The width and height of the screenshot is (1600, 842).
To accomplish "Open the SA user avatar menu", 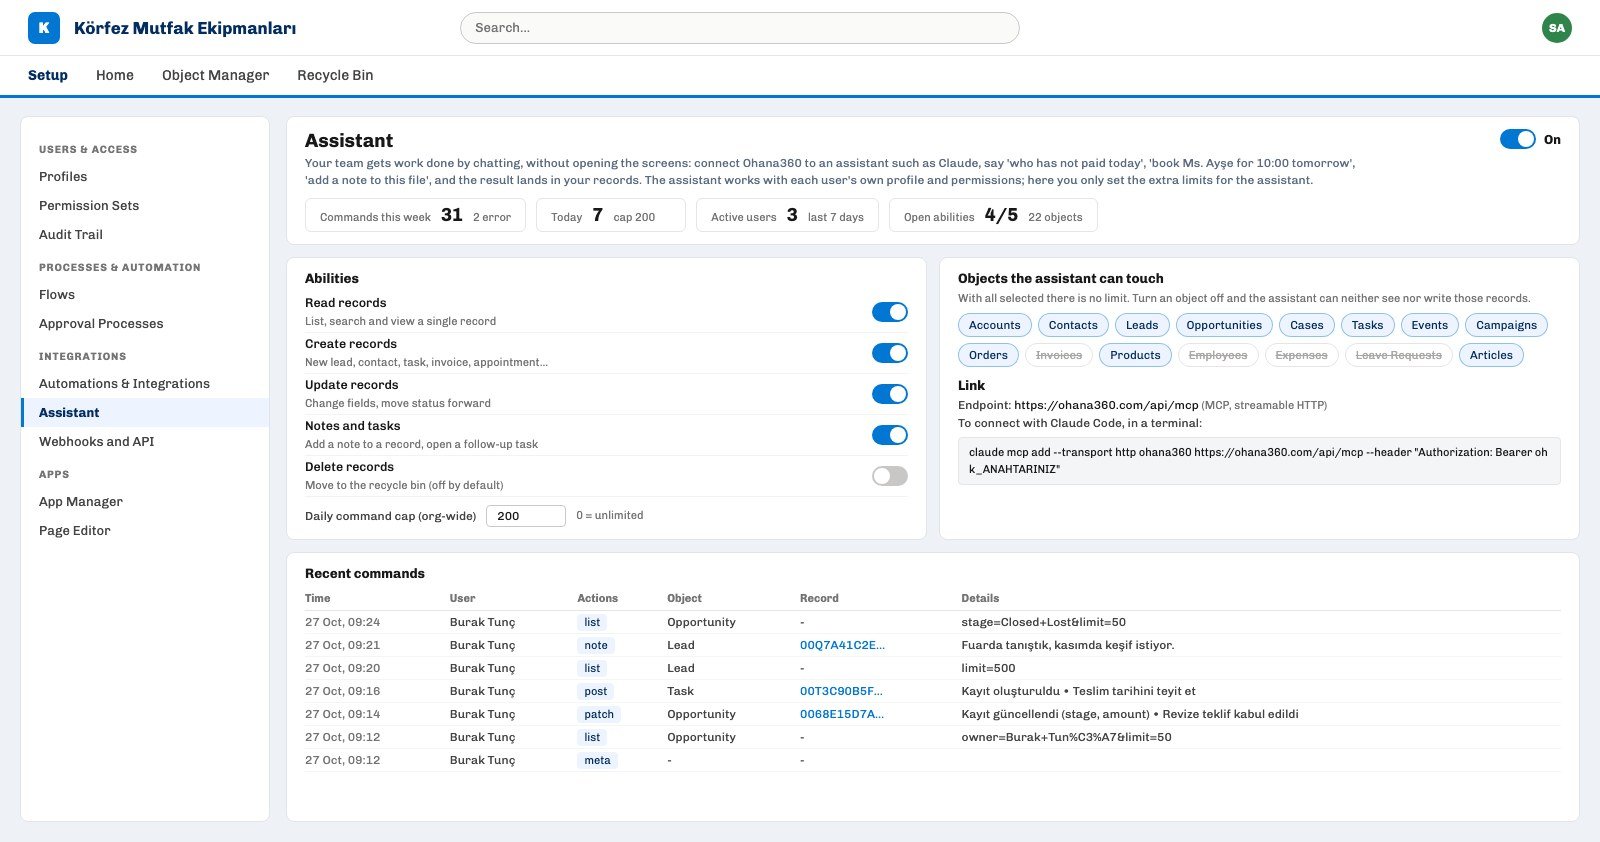I will (x=1556, y=28).
